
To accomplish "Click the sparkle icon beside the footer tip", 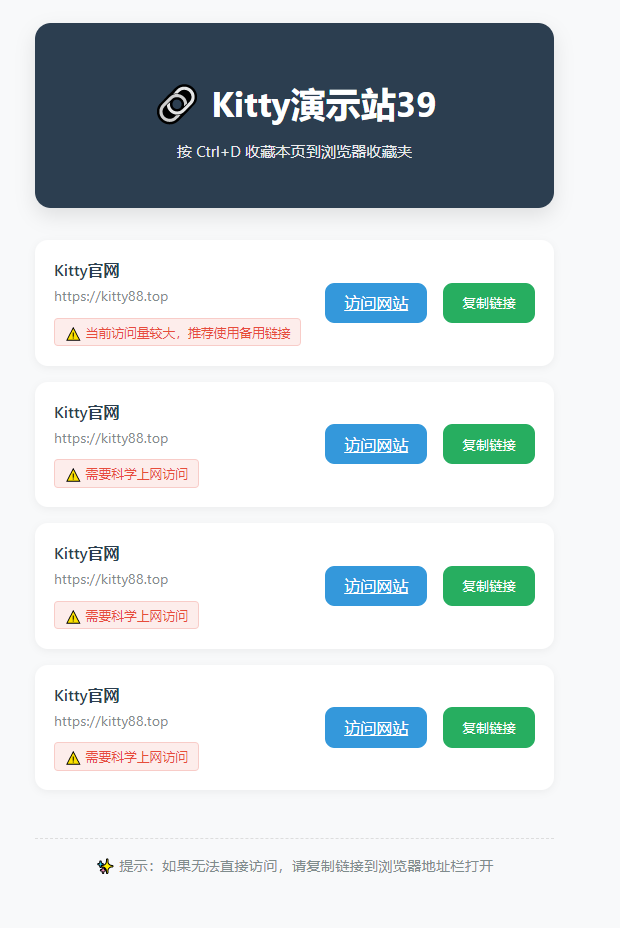I will (105, 866).
